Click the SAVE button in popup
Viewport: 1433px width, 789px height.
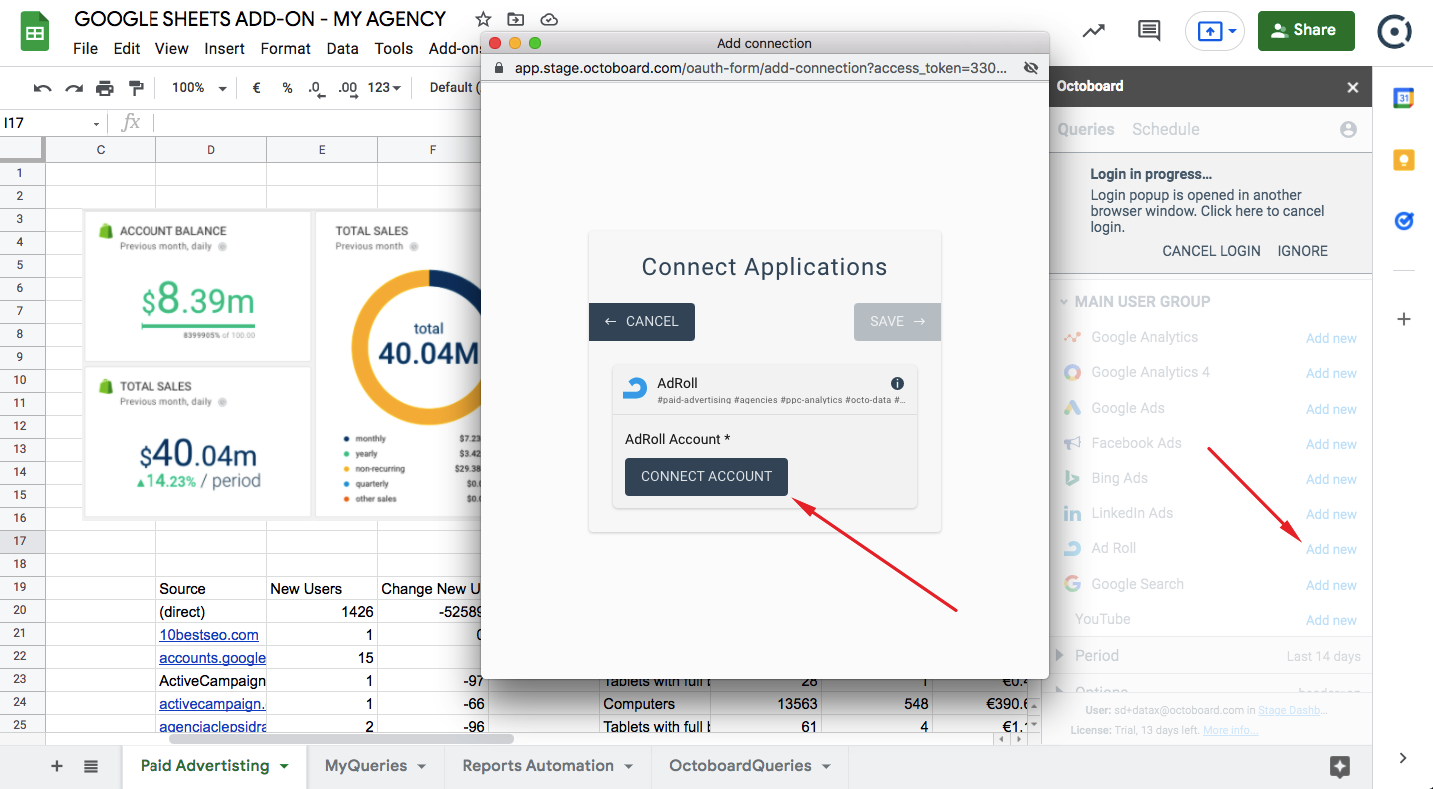coord(897,322)
